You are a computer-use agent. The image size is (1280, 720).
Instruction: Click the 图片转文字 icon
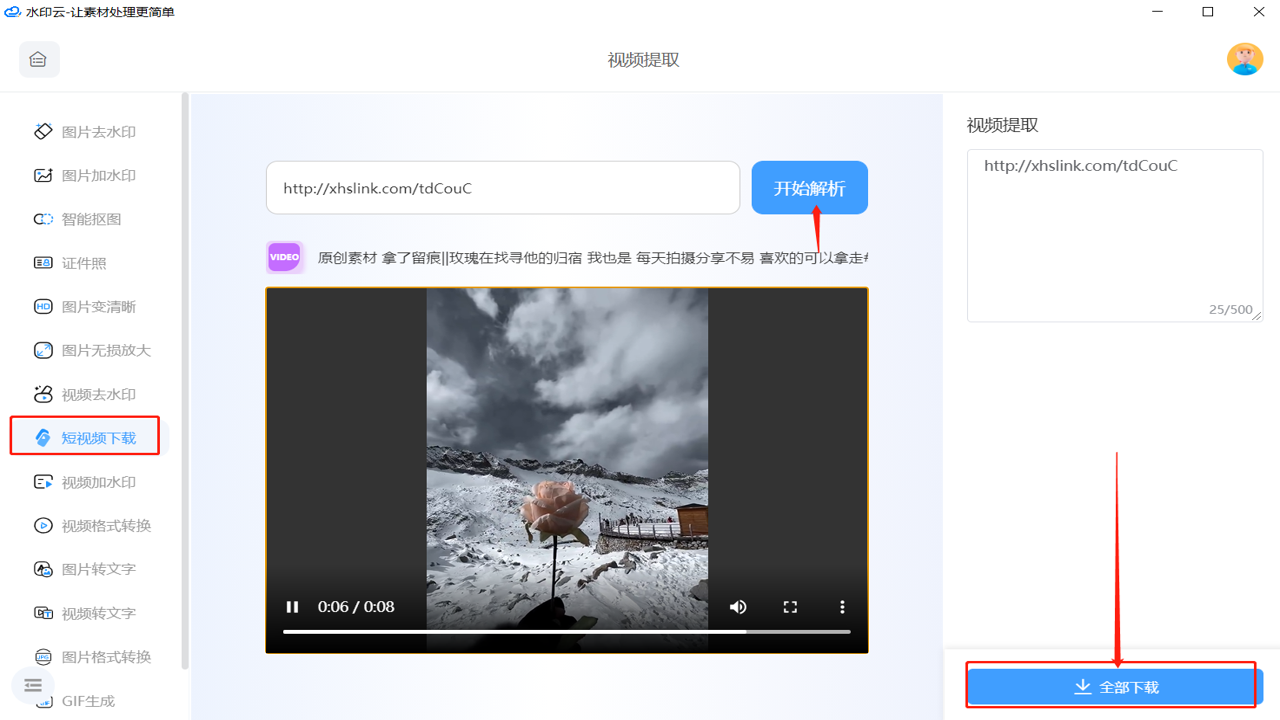pyautogui.click(x=43, y=569)
